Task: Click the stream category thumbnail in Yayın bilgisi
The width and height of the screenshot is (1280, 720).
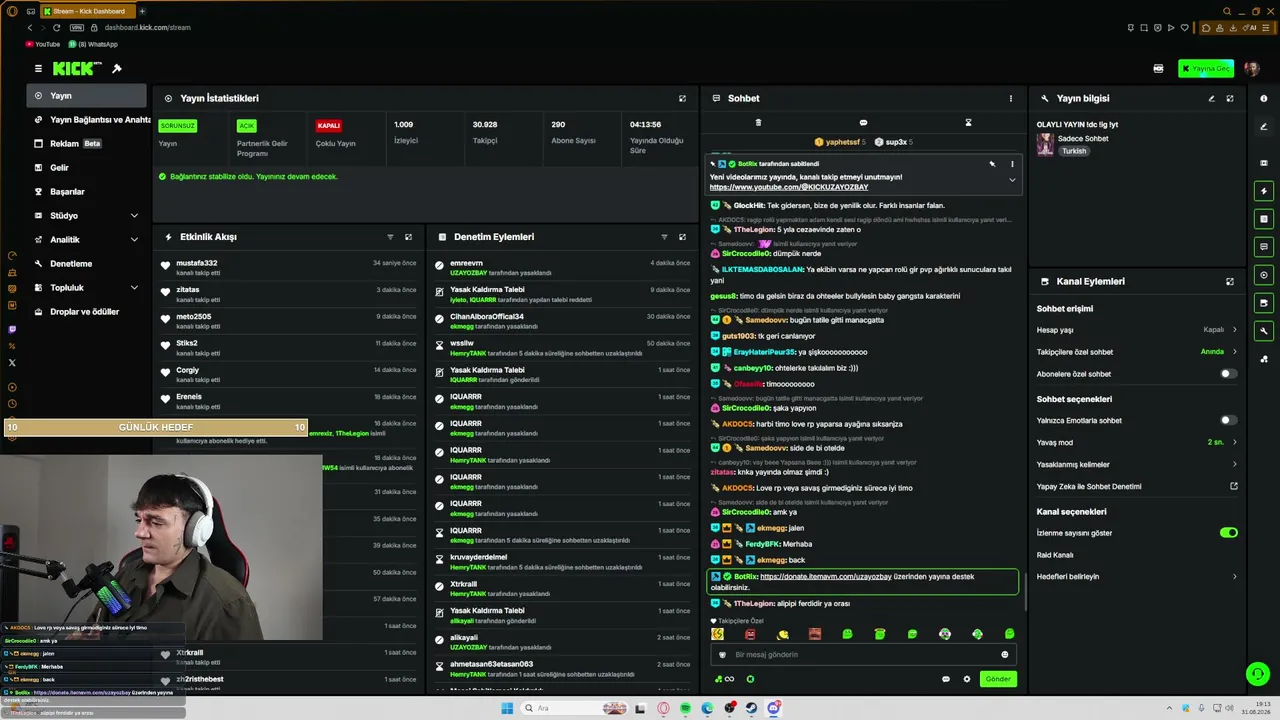Action: [x=1045, y=145]
